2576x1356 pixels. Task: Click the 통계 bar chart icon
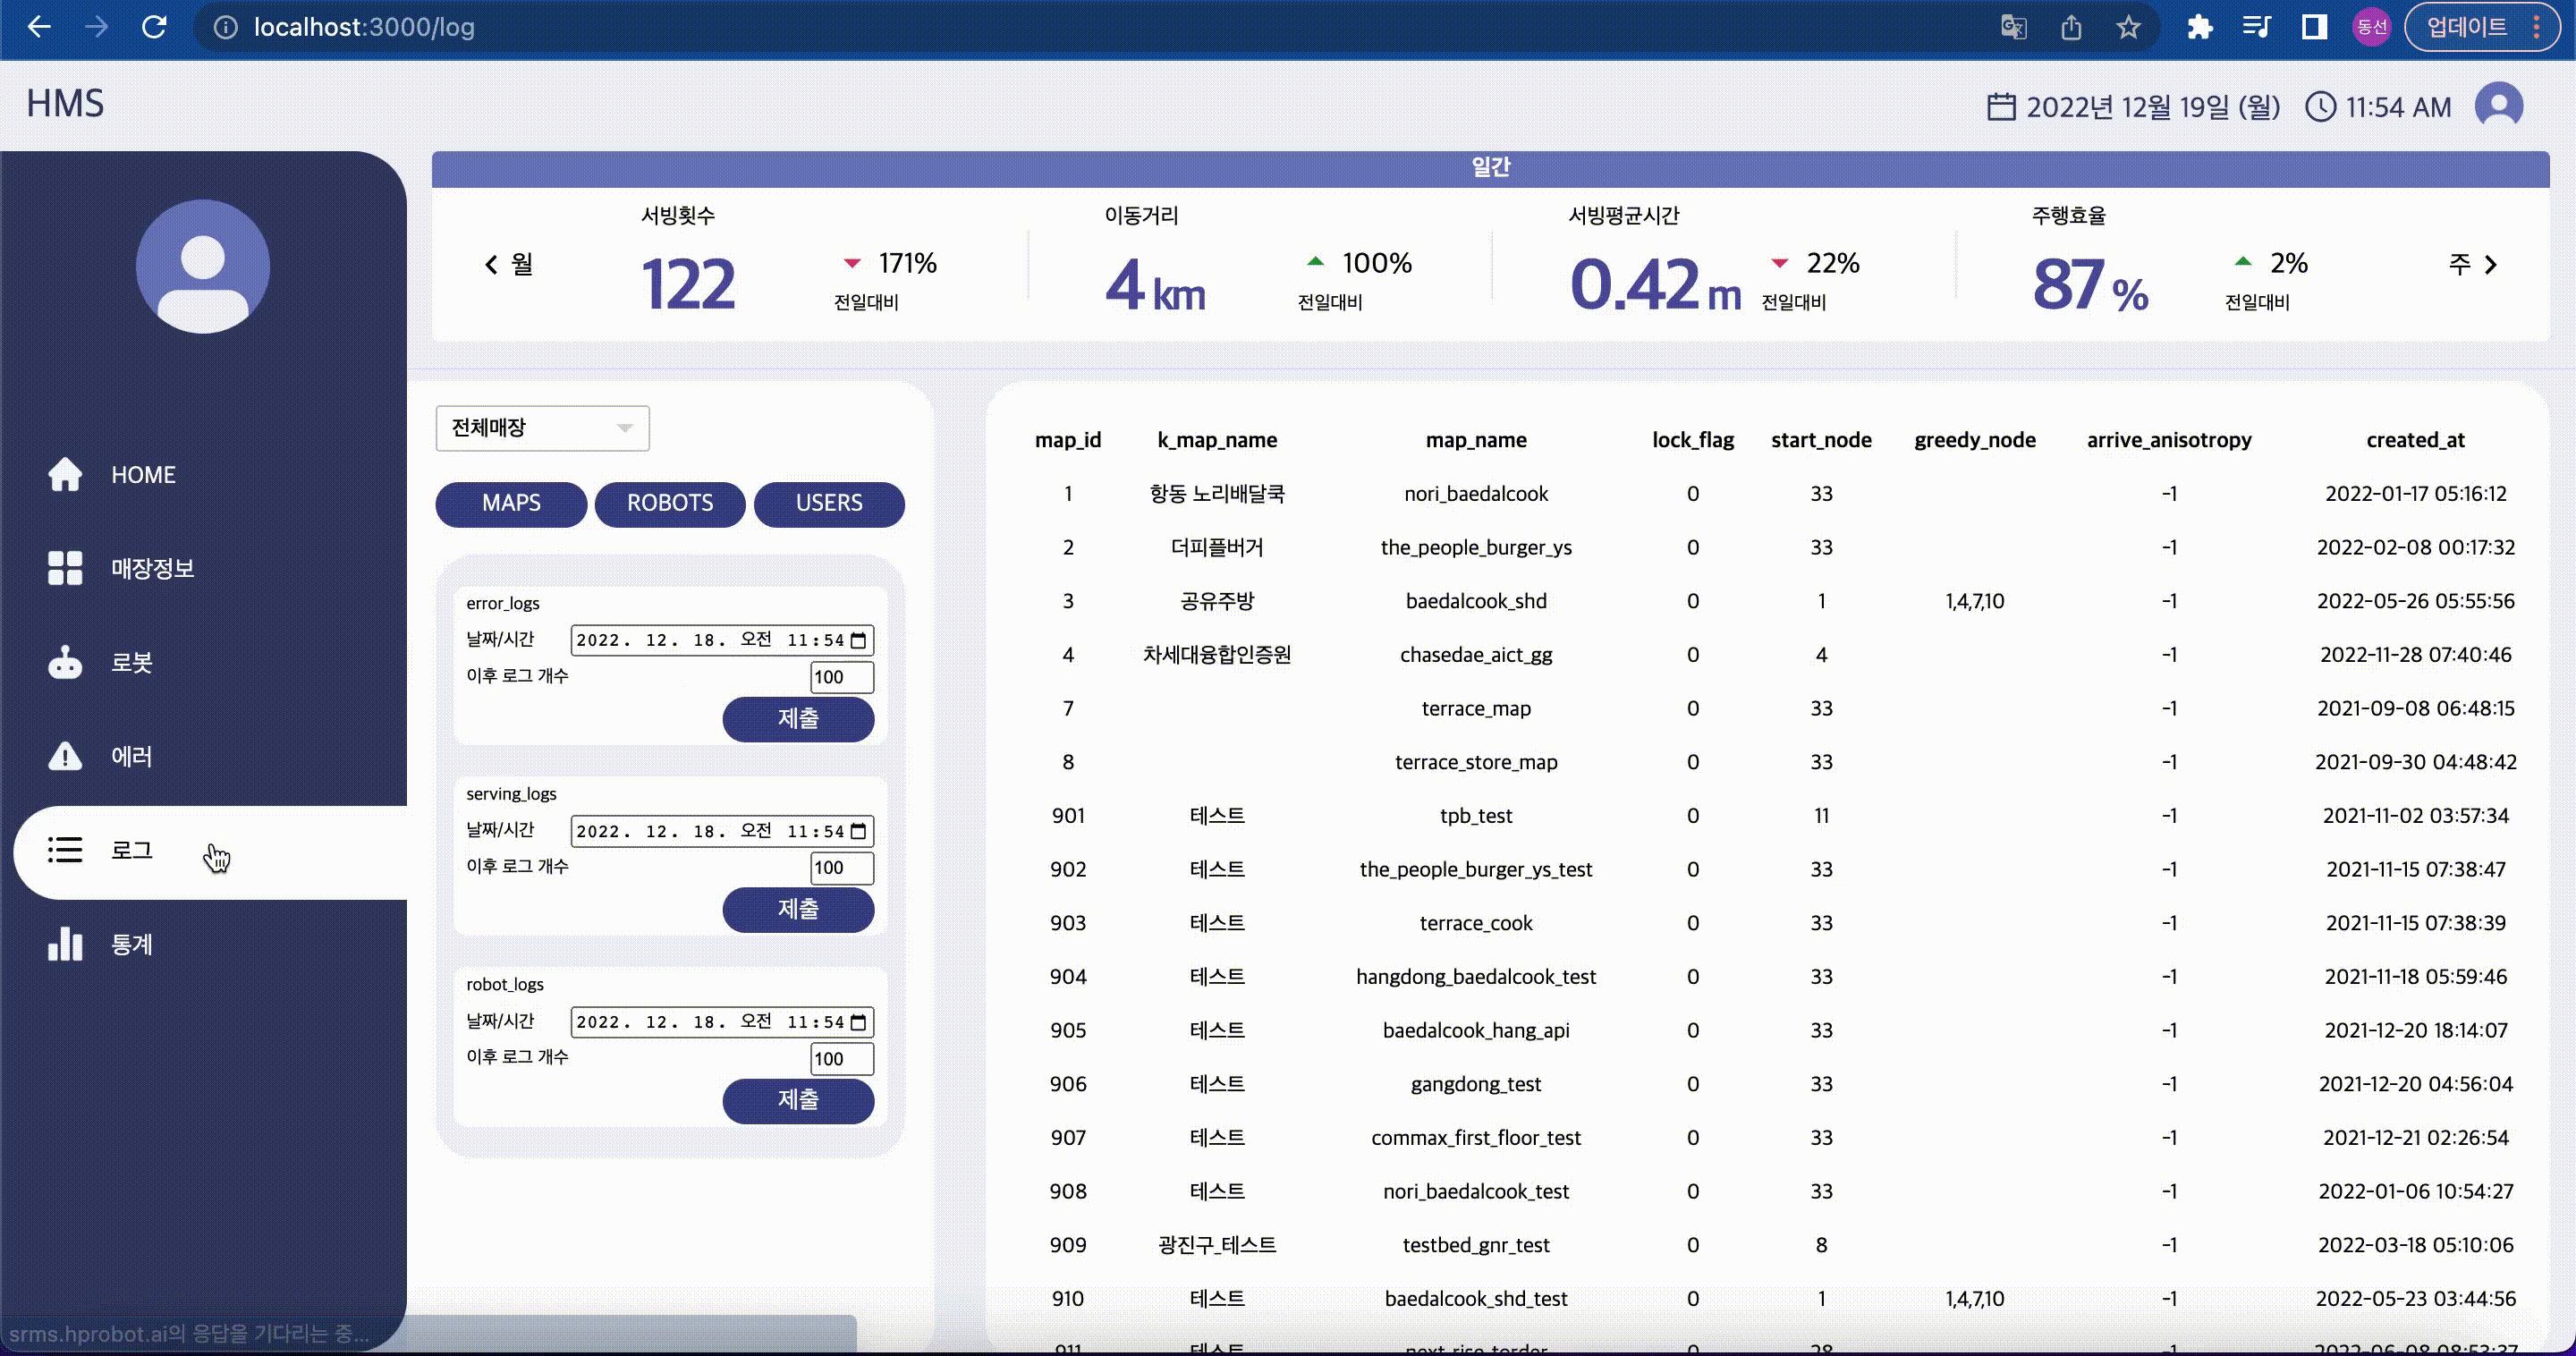tap(65, 944)
